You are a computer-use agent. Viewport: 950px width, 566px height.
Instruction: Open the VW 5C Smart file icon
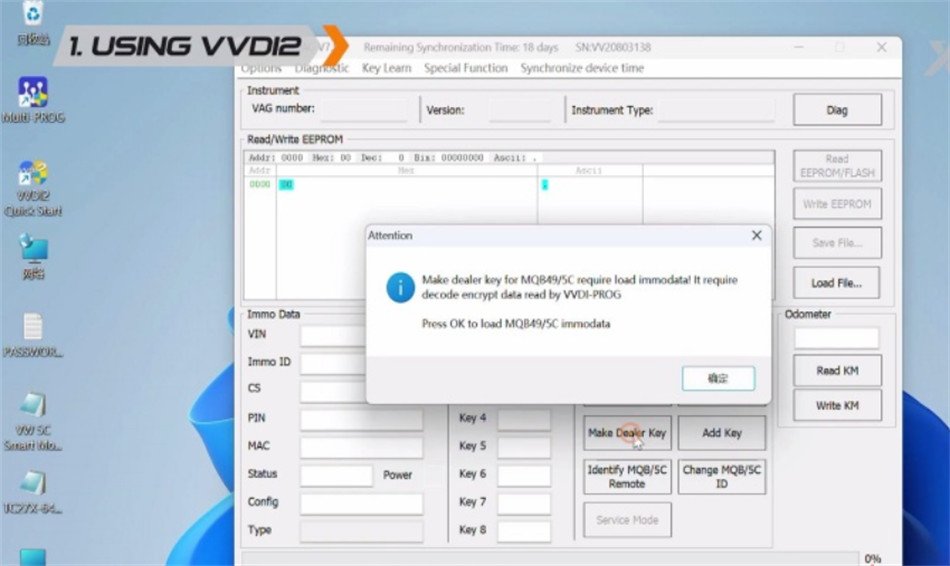pyautogui.click(x=33, y=406)
